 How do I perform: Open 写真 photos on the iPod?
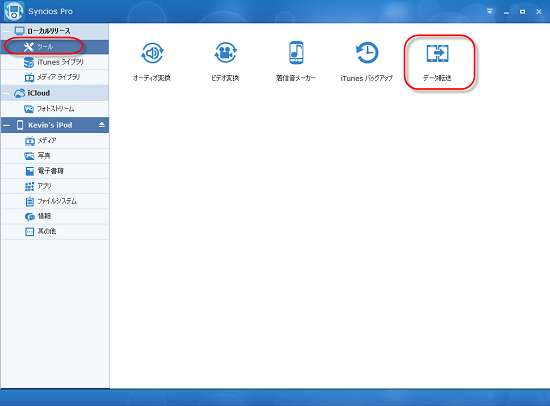55,156
